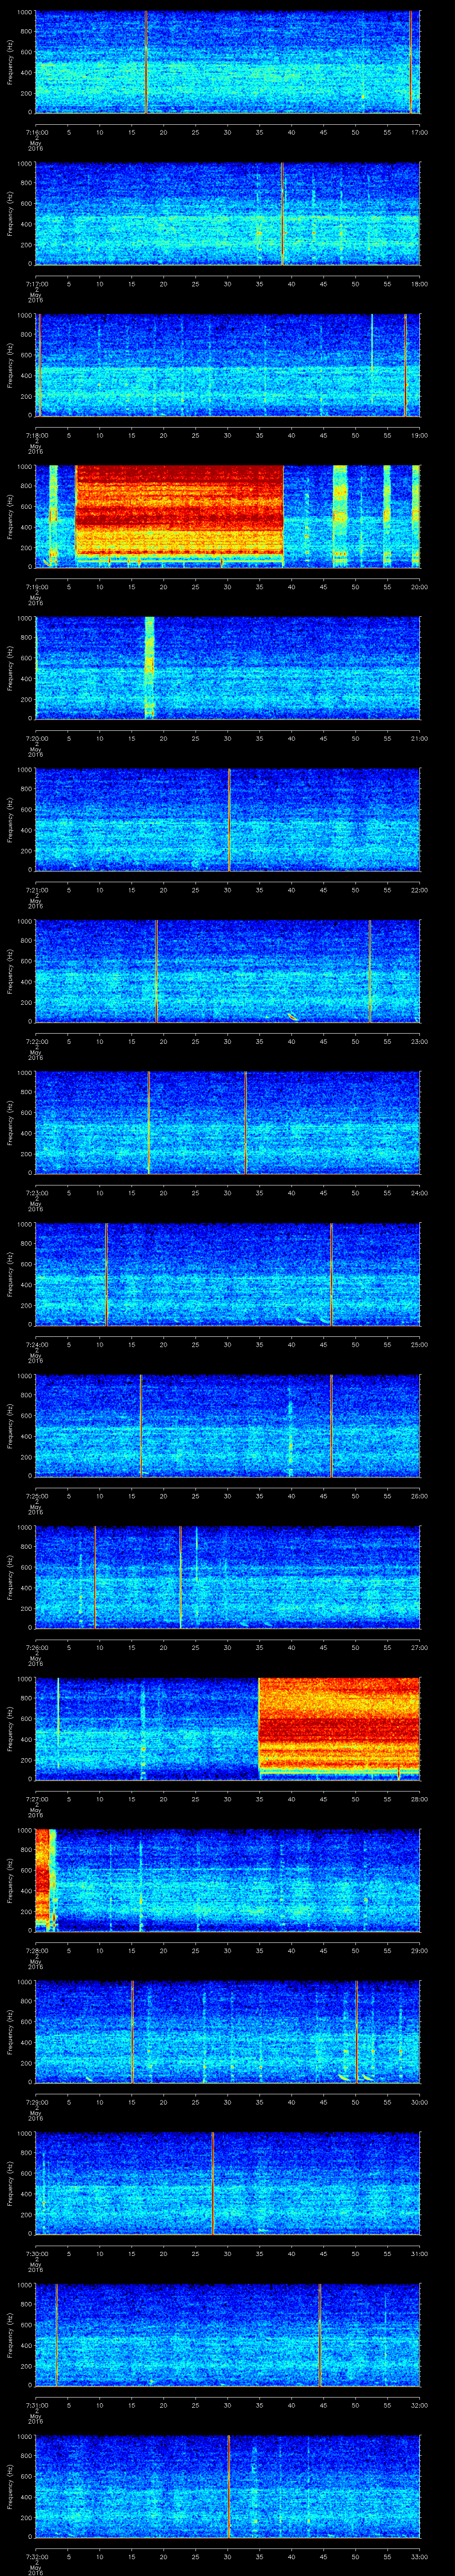This screenshot has height=2576, width=455.
Task: Click the 7:27:00 start time label
Action: (x=36, y=1799)
